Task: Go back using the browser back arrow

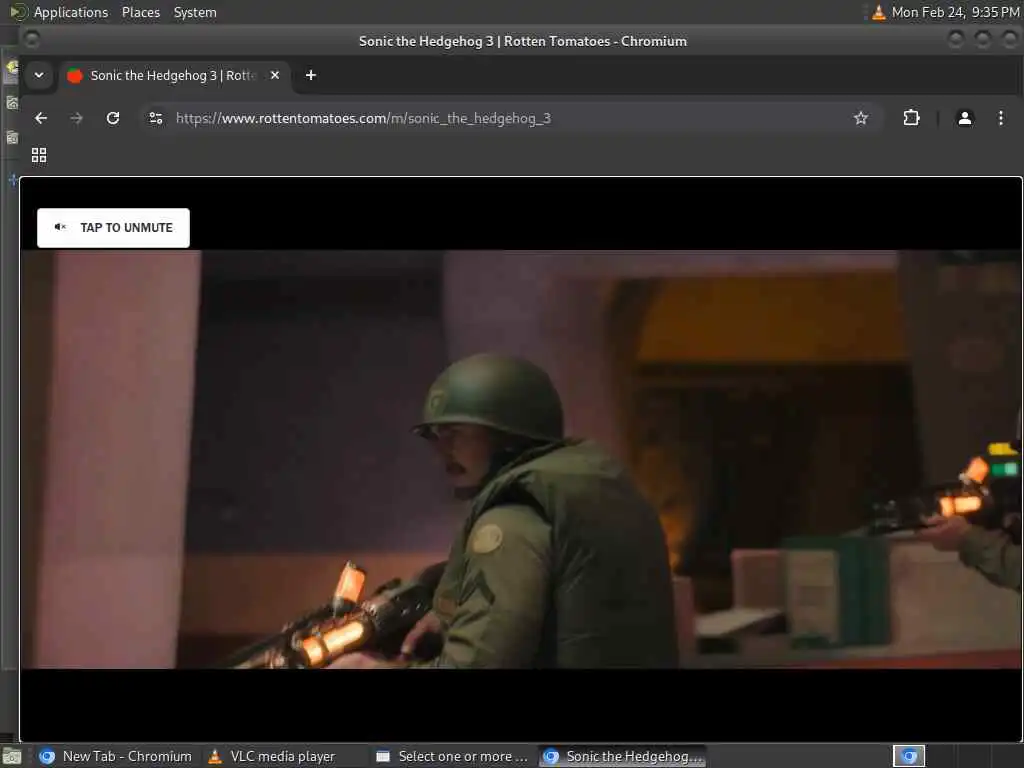Action: (41, 118)
